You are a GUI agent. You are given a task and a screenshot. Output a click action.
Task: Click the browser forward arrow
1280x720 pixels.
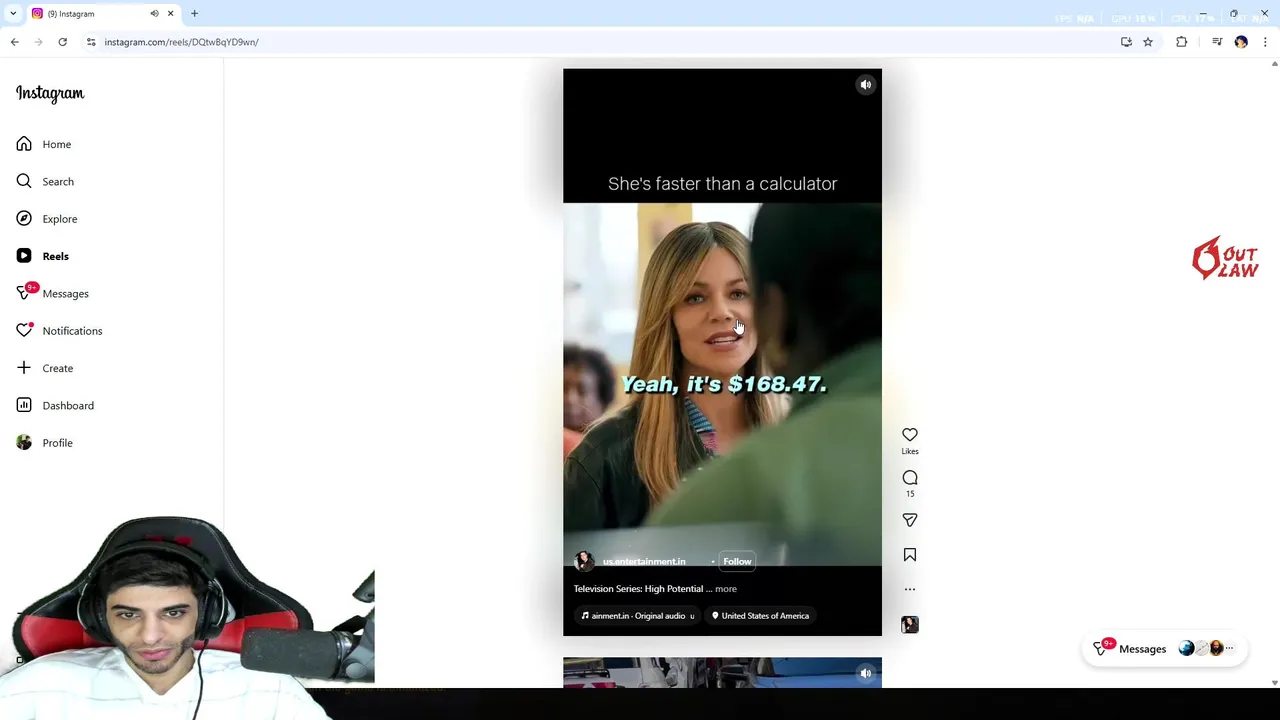click(x=38, y=42)
